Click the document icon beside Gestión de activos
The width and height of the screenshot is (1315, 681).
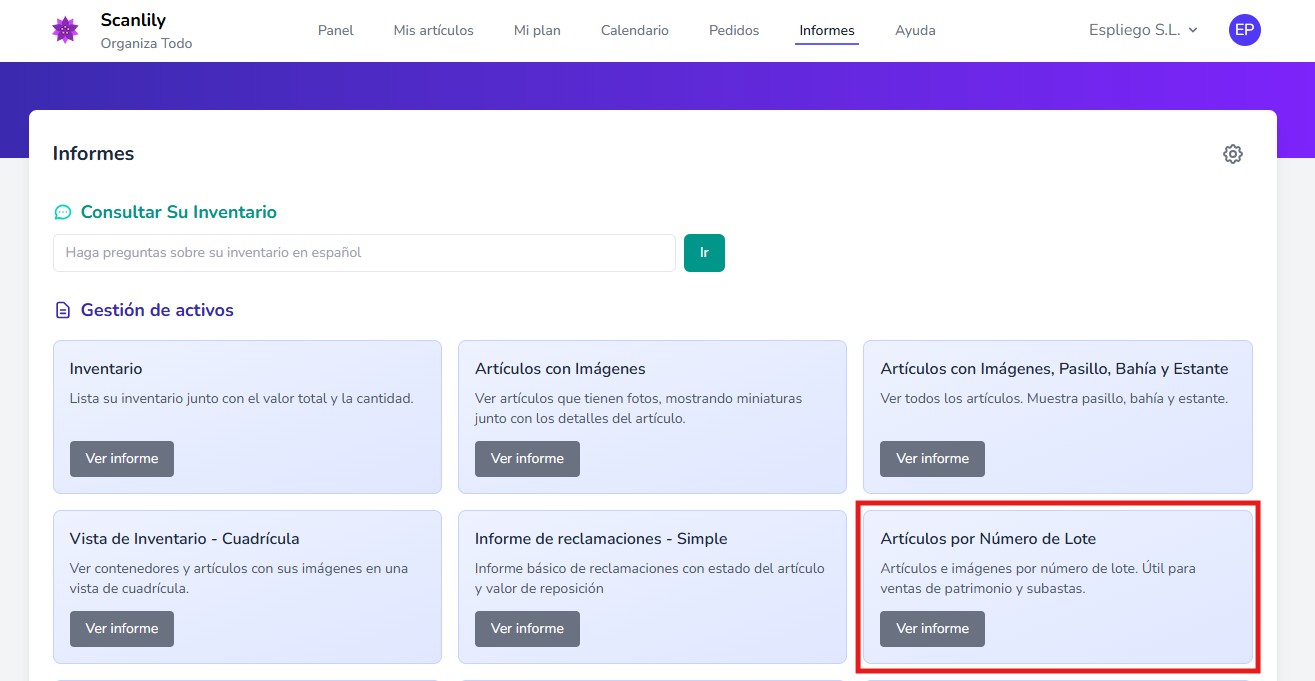[63, 310]
